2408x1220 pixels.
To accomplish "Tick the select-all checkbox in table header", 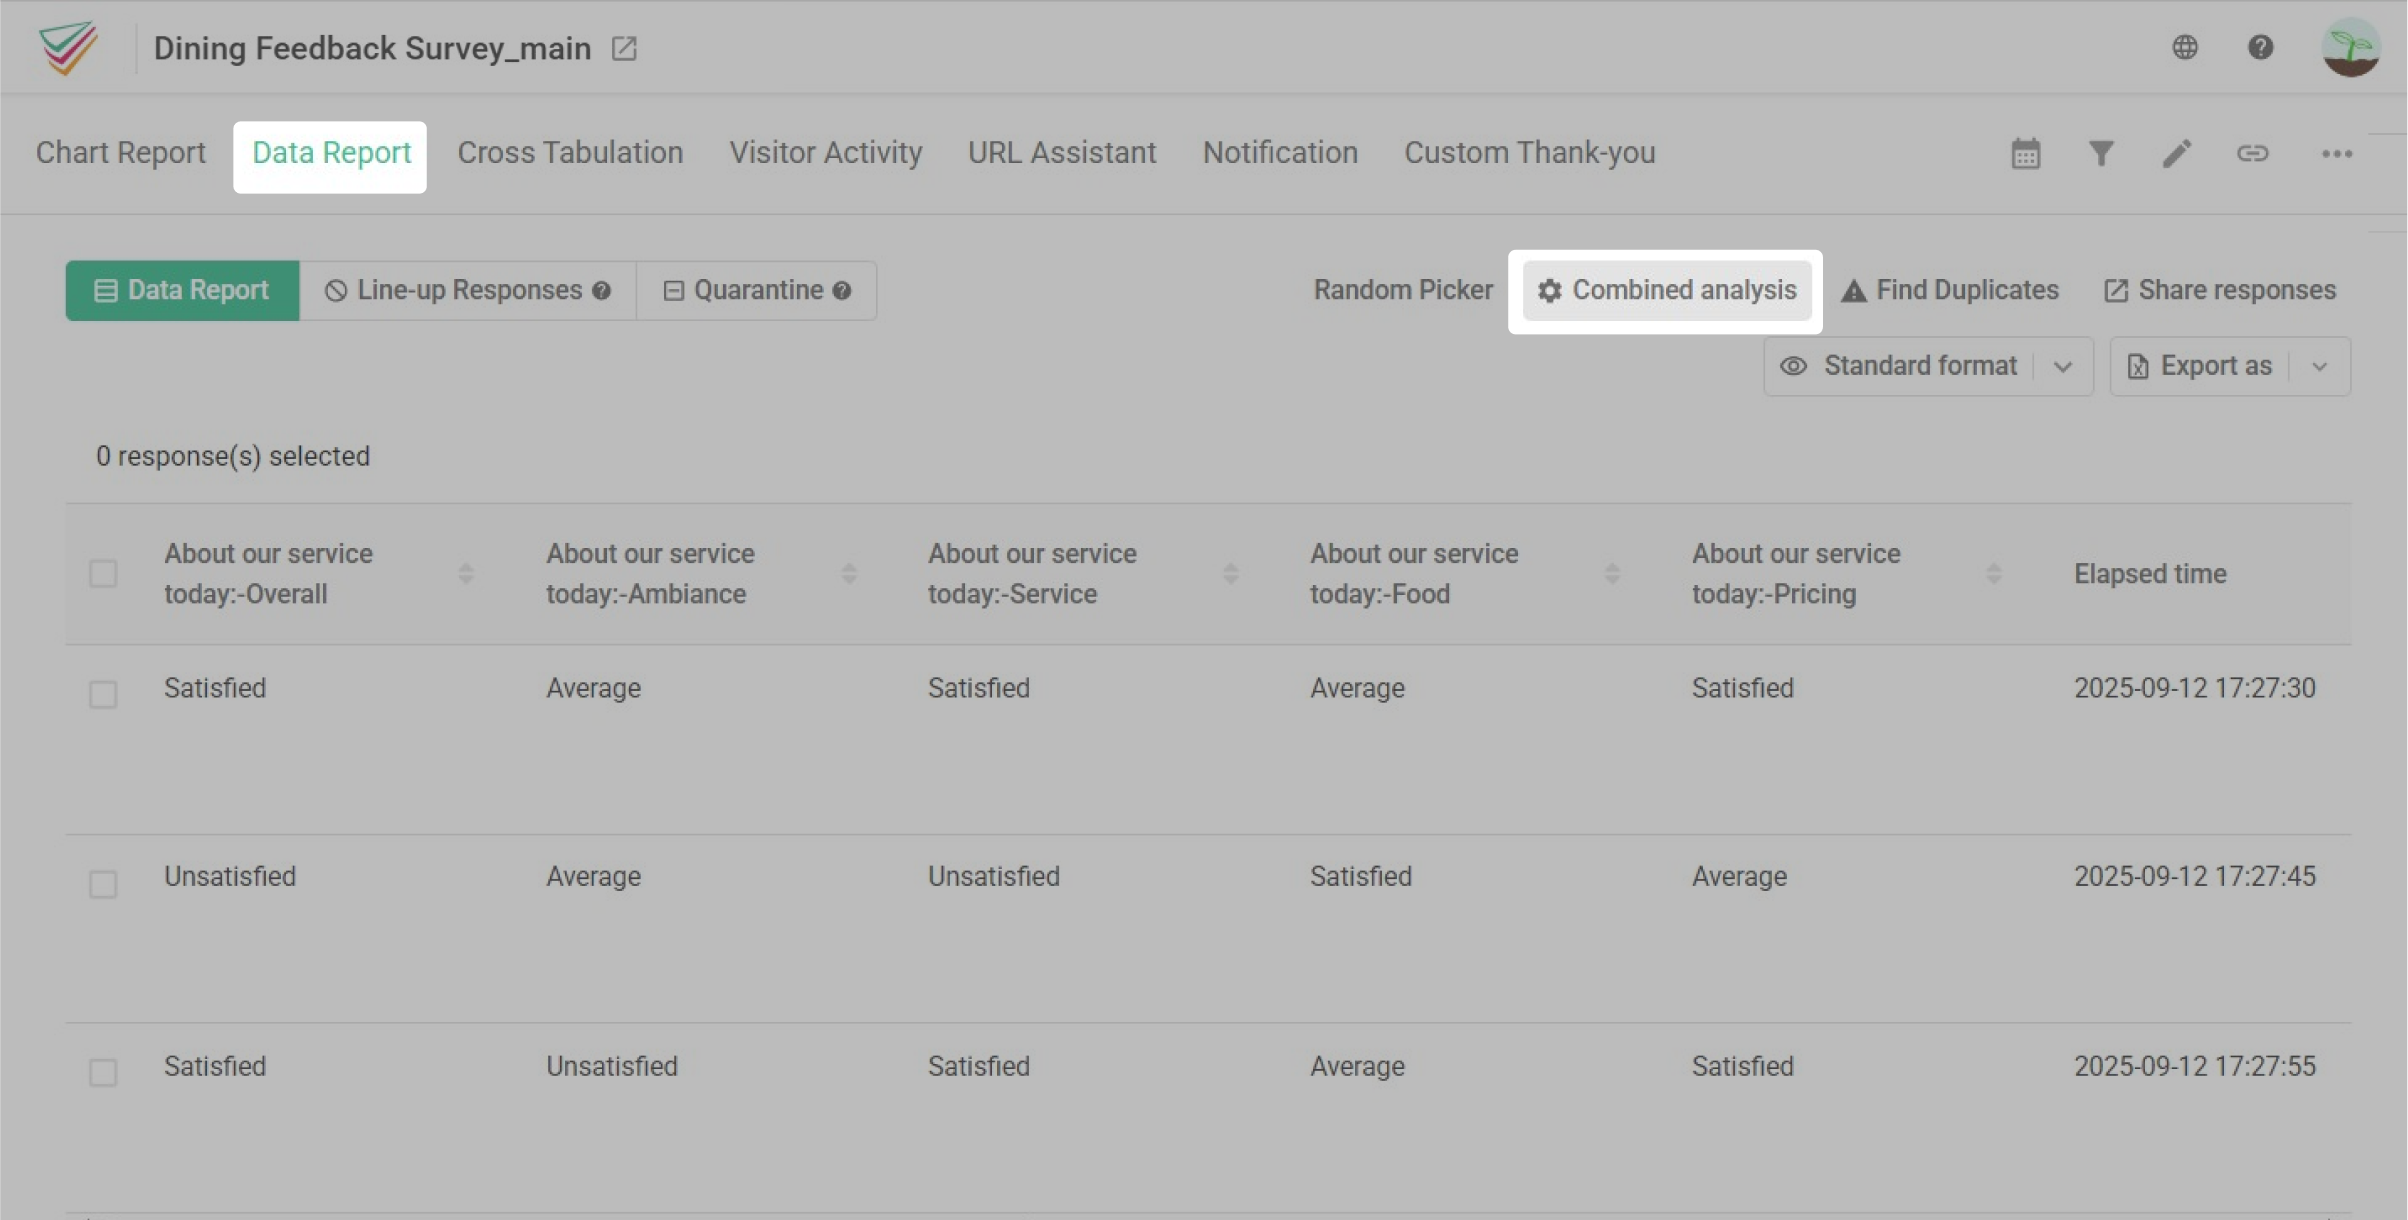I will pyautogui.click(x=103, y=574).
